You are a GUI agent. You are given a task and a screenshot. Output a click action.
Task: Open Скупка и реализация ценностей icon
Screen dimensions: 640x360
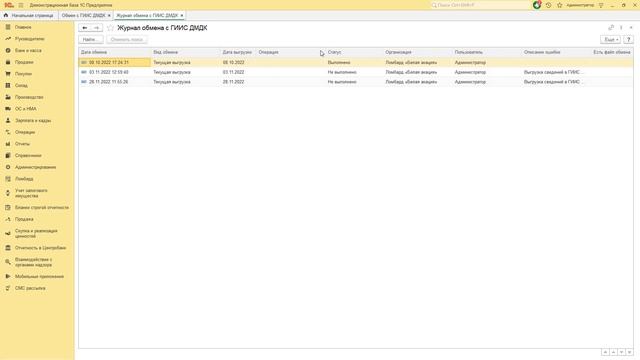(8, 233)
